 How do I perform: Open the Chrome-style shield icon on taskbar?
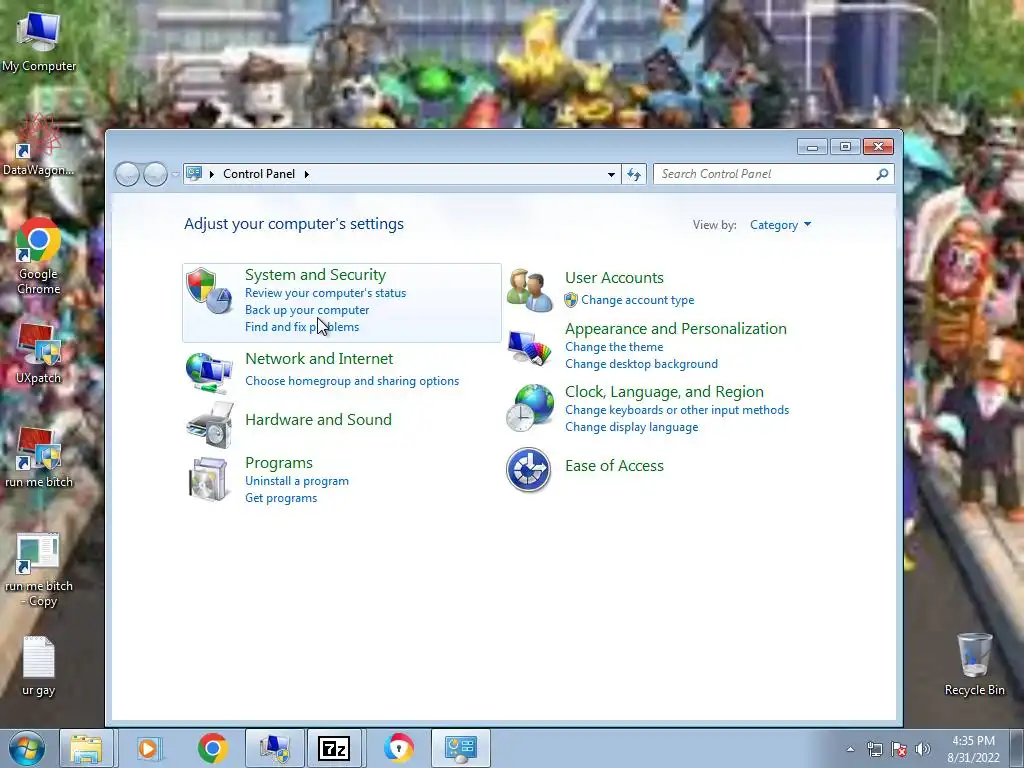(398, 748)
